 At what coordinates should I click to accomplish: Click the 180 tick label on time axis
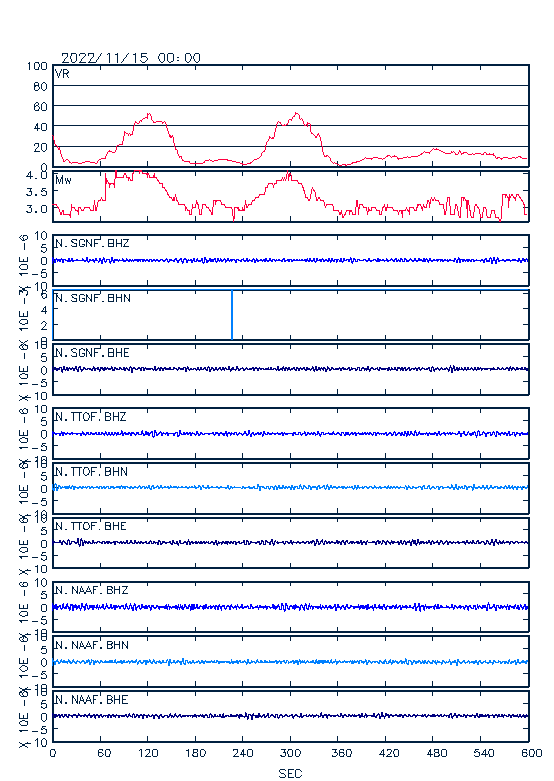click(195, 753)
